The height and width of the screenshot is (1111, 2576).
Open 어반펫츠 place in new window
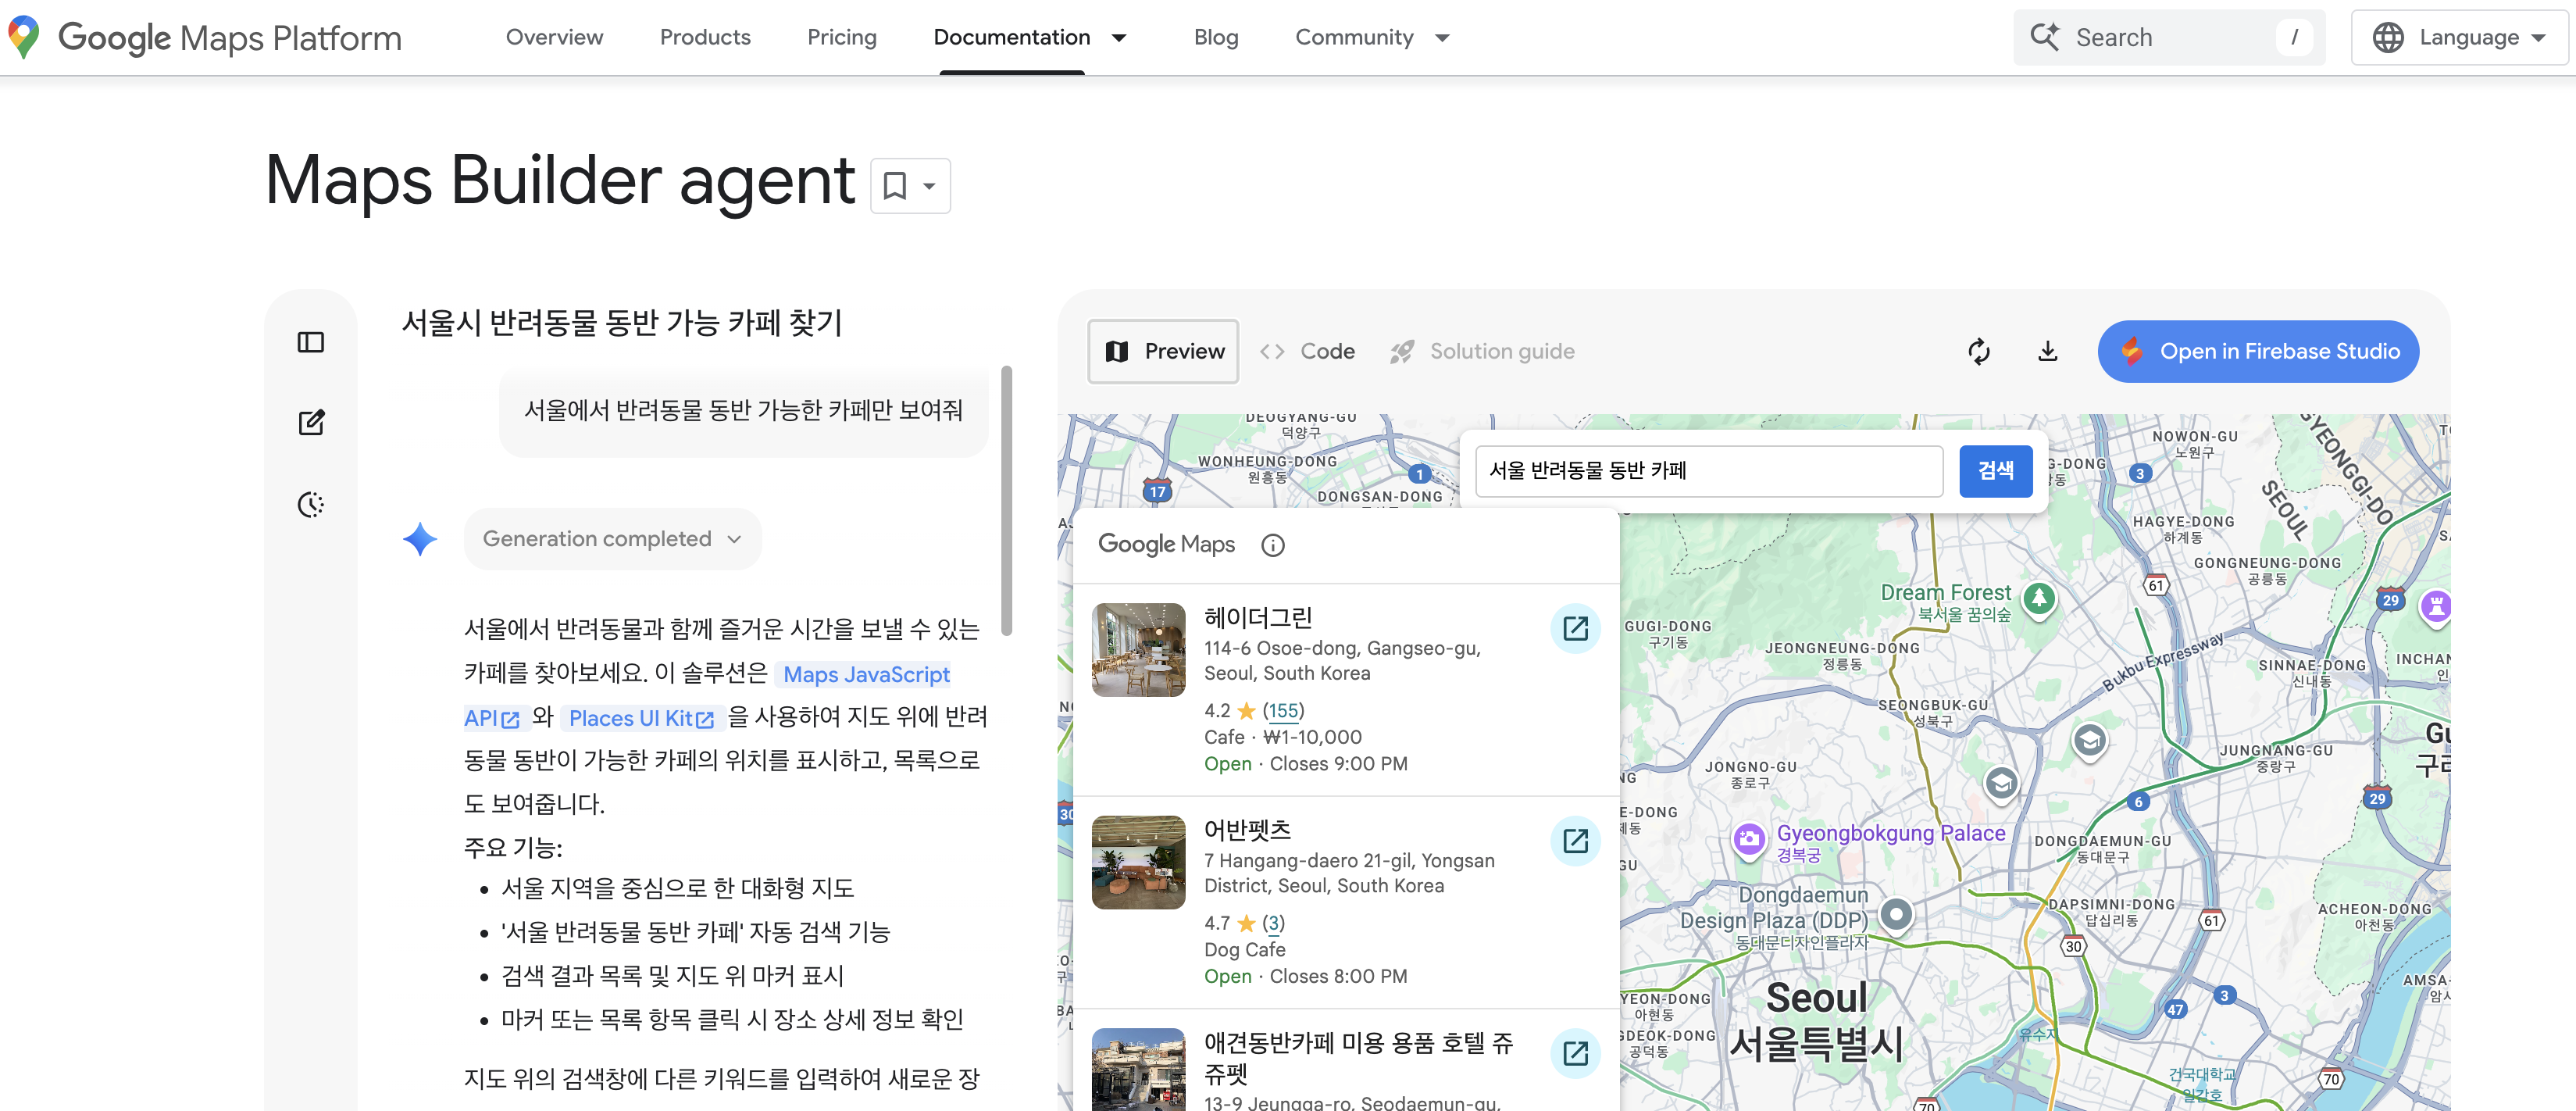click(x=1575, y=841)
